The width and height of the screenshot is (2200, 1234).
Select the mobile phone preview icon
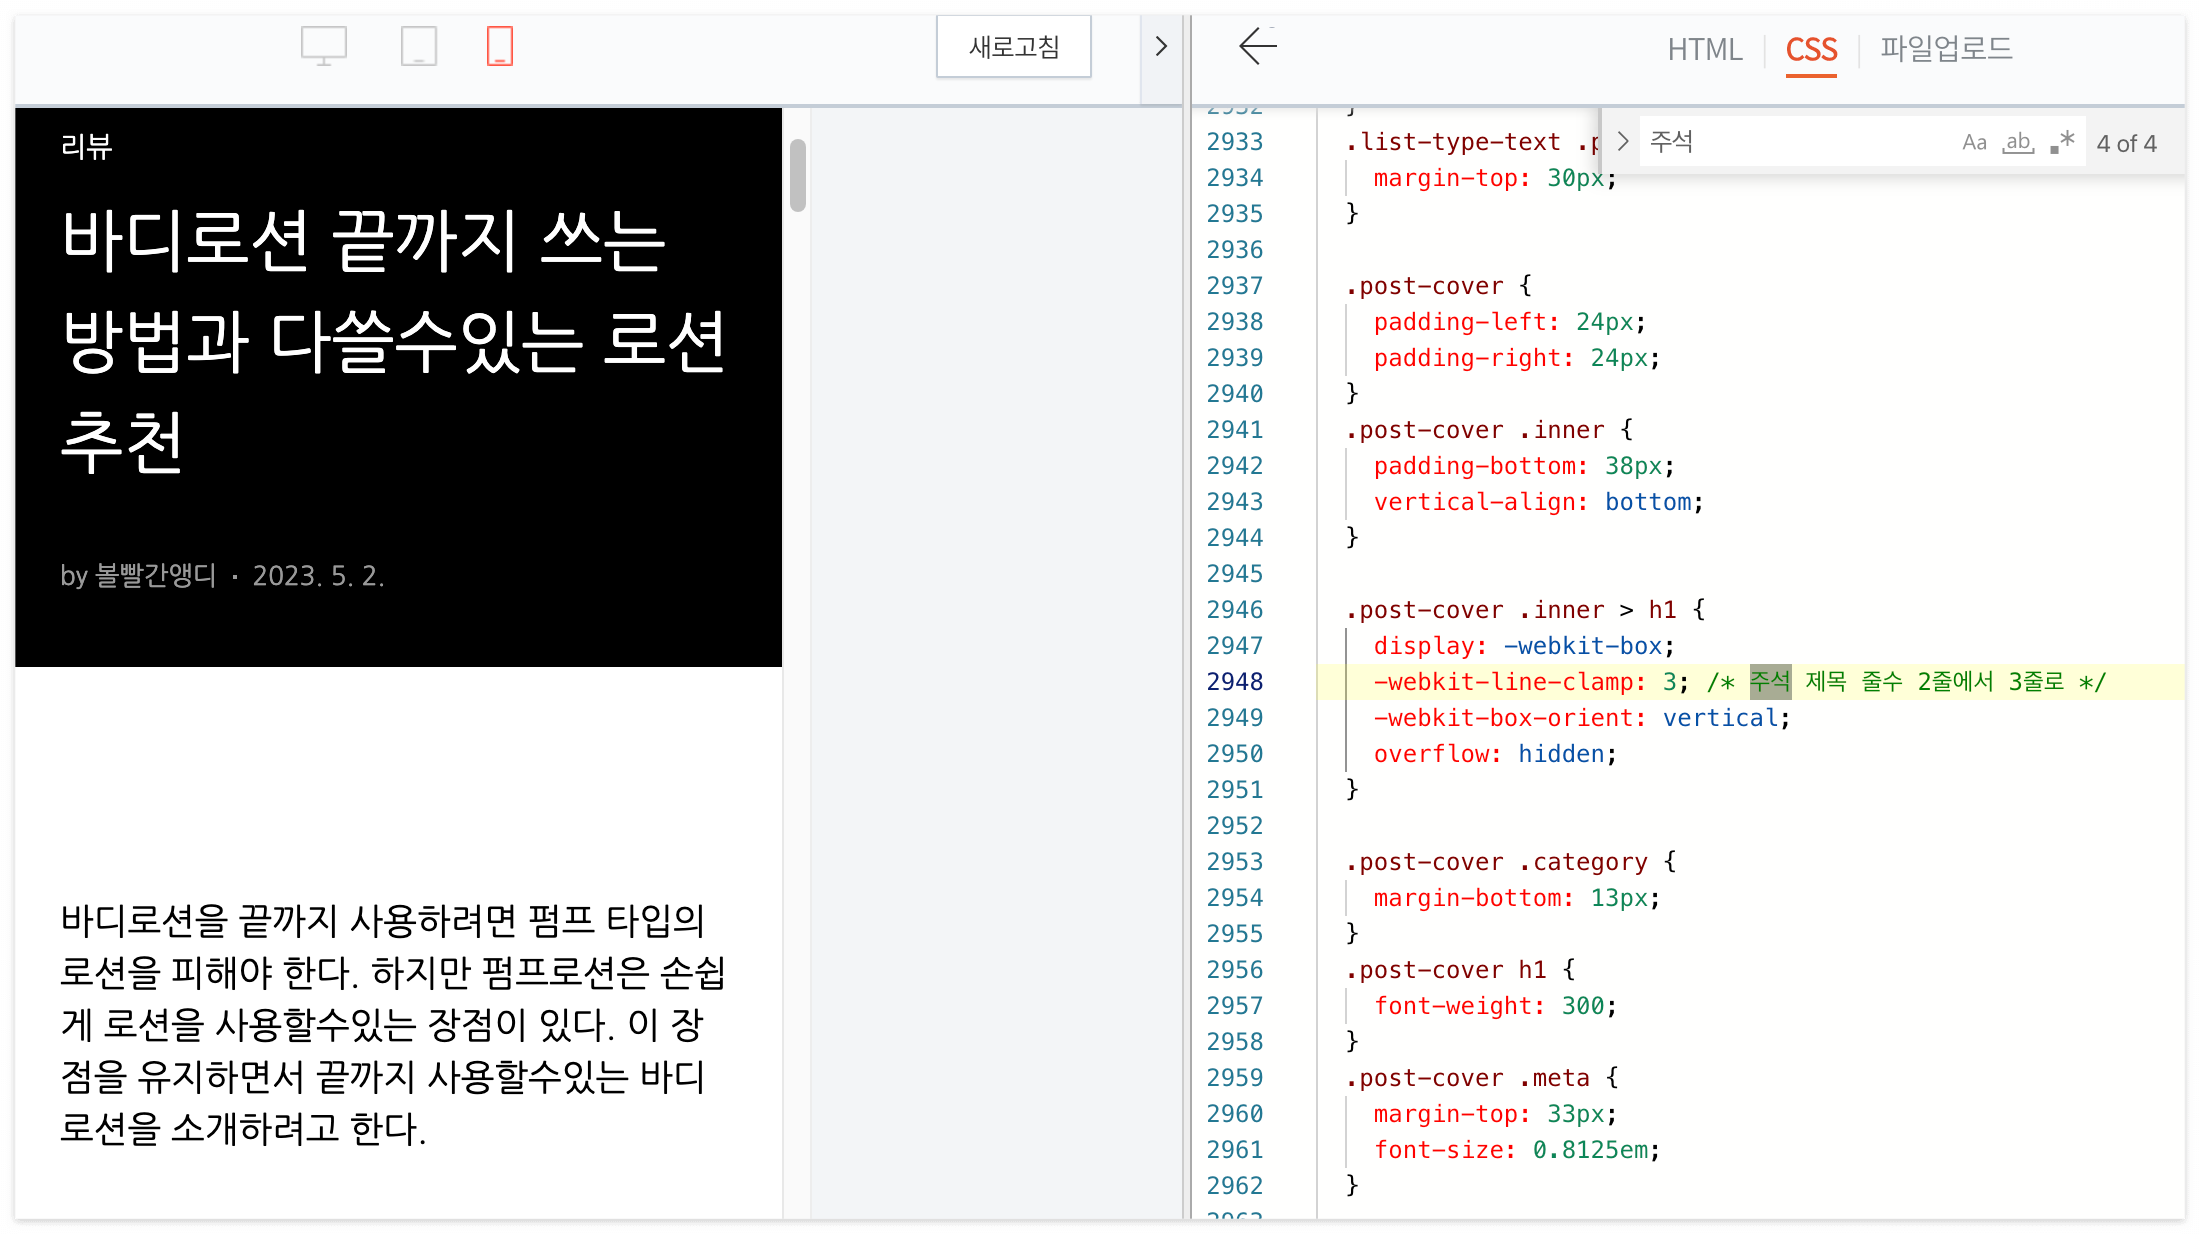[500, 46]
